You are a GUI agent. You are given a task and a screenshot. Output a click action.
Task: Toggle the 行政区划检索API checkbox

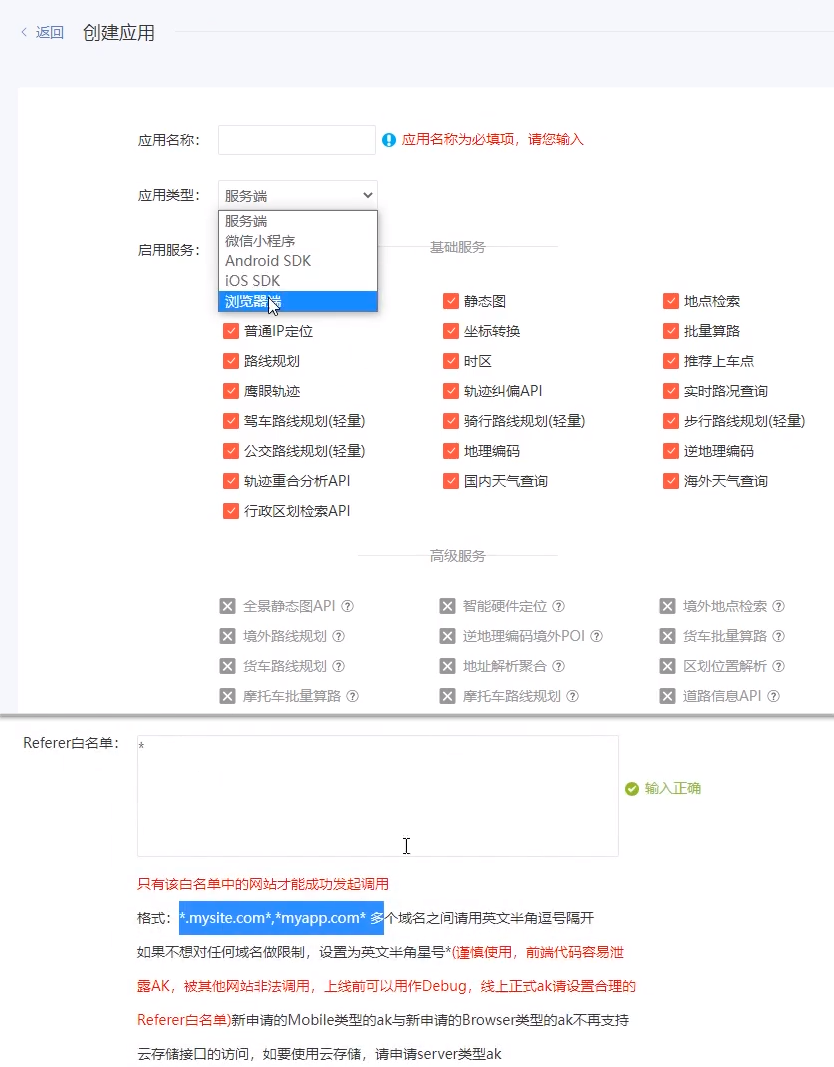click(x=231, y=510)
